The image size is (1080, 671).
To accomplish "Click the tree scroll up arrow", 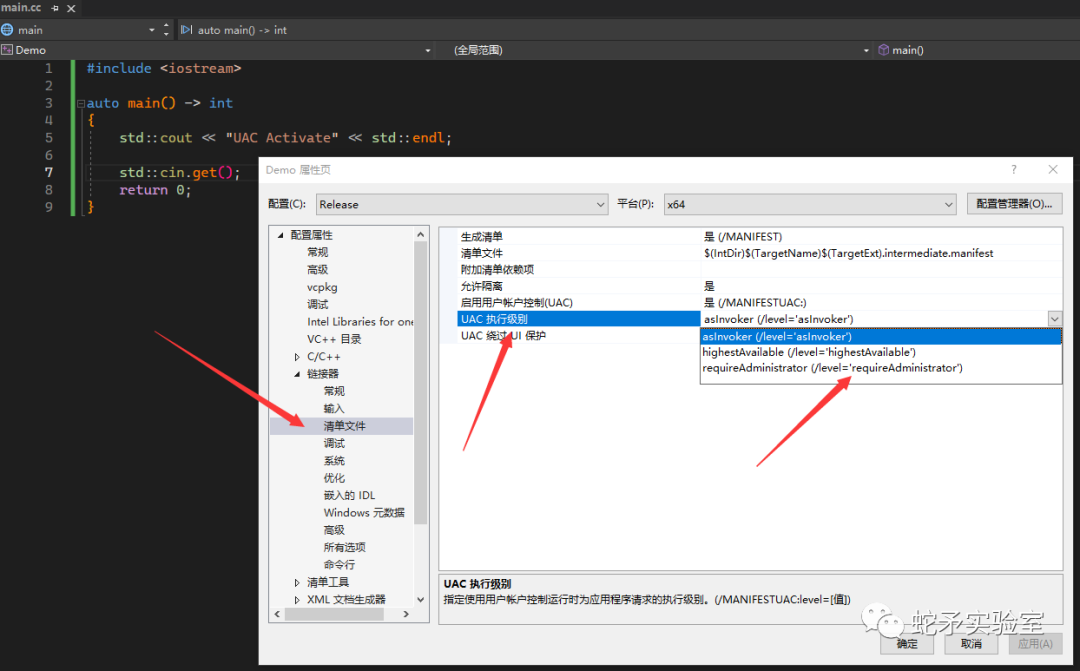I will [421, 235].
